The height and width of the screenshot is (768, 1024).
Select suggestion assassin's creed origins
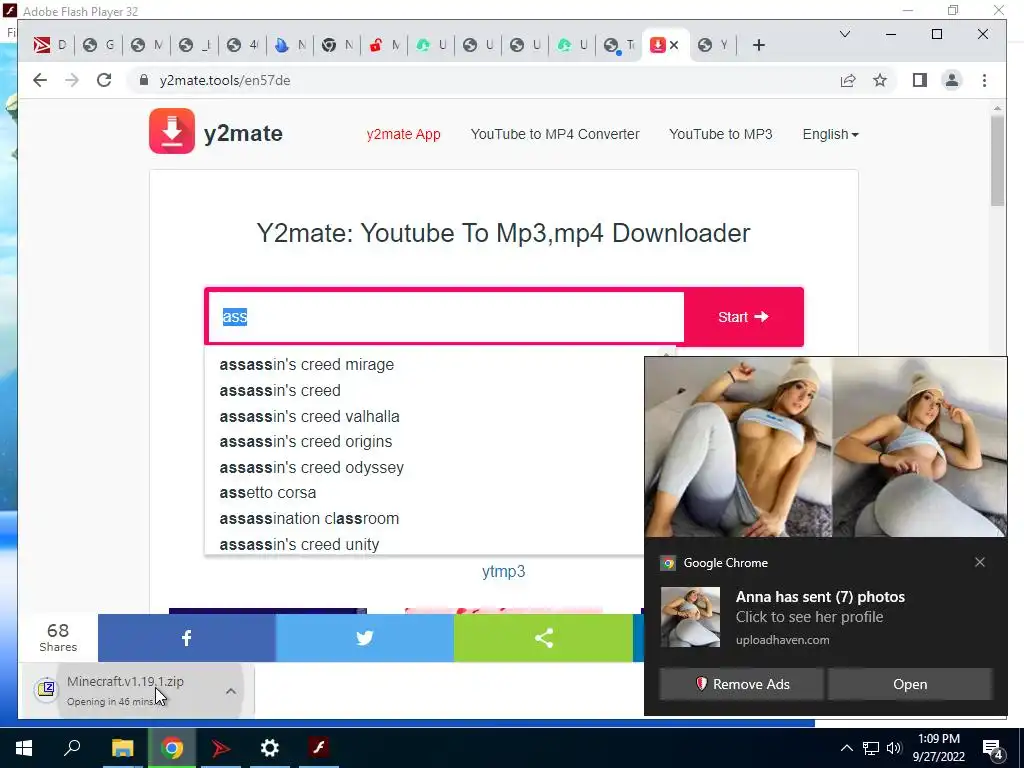pyautogui.click(x=306, y=441)
